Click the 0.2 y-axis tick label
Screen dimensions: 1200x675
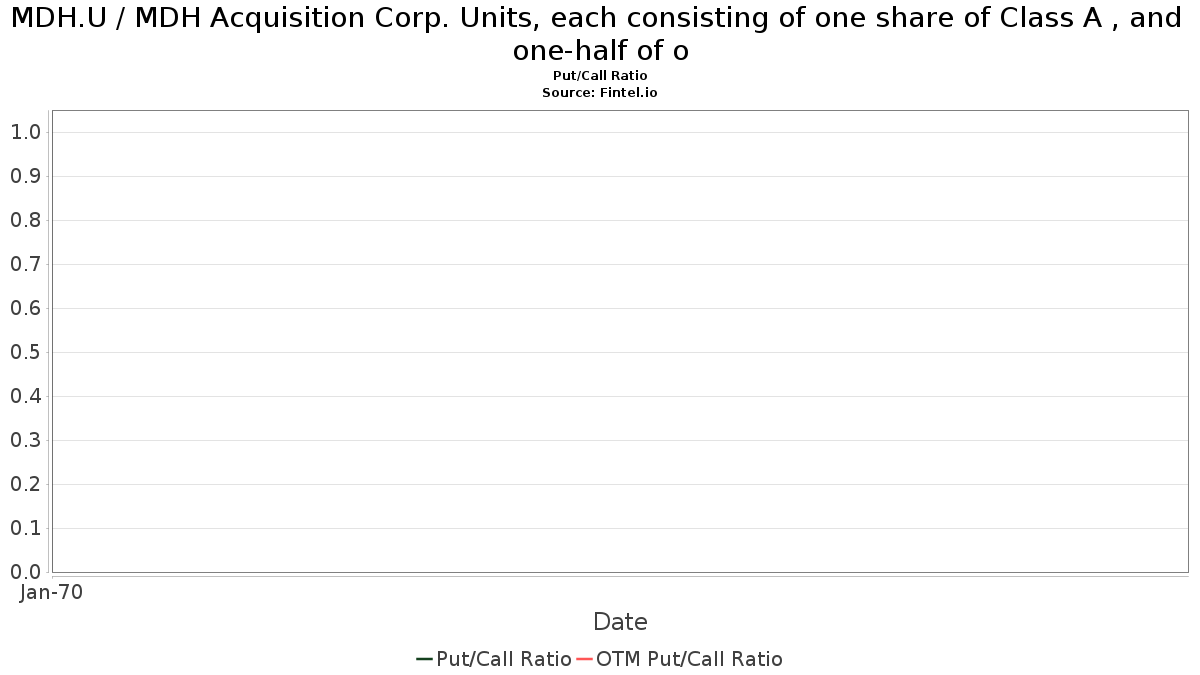(26, 484)
